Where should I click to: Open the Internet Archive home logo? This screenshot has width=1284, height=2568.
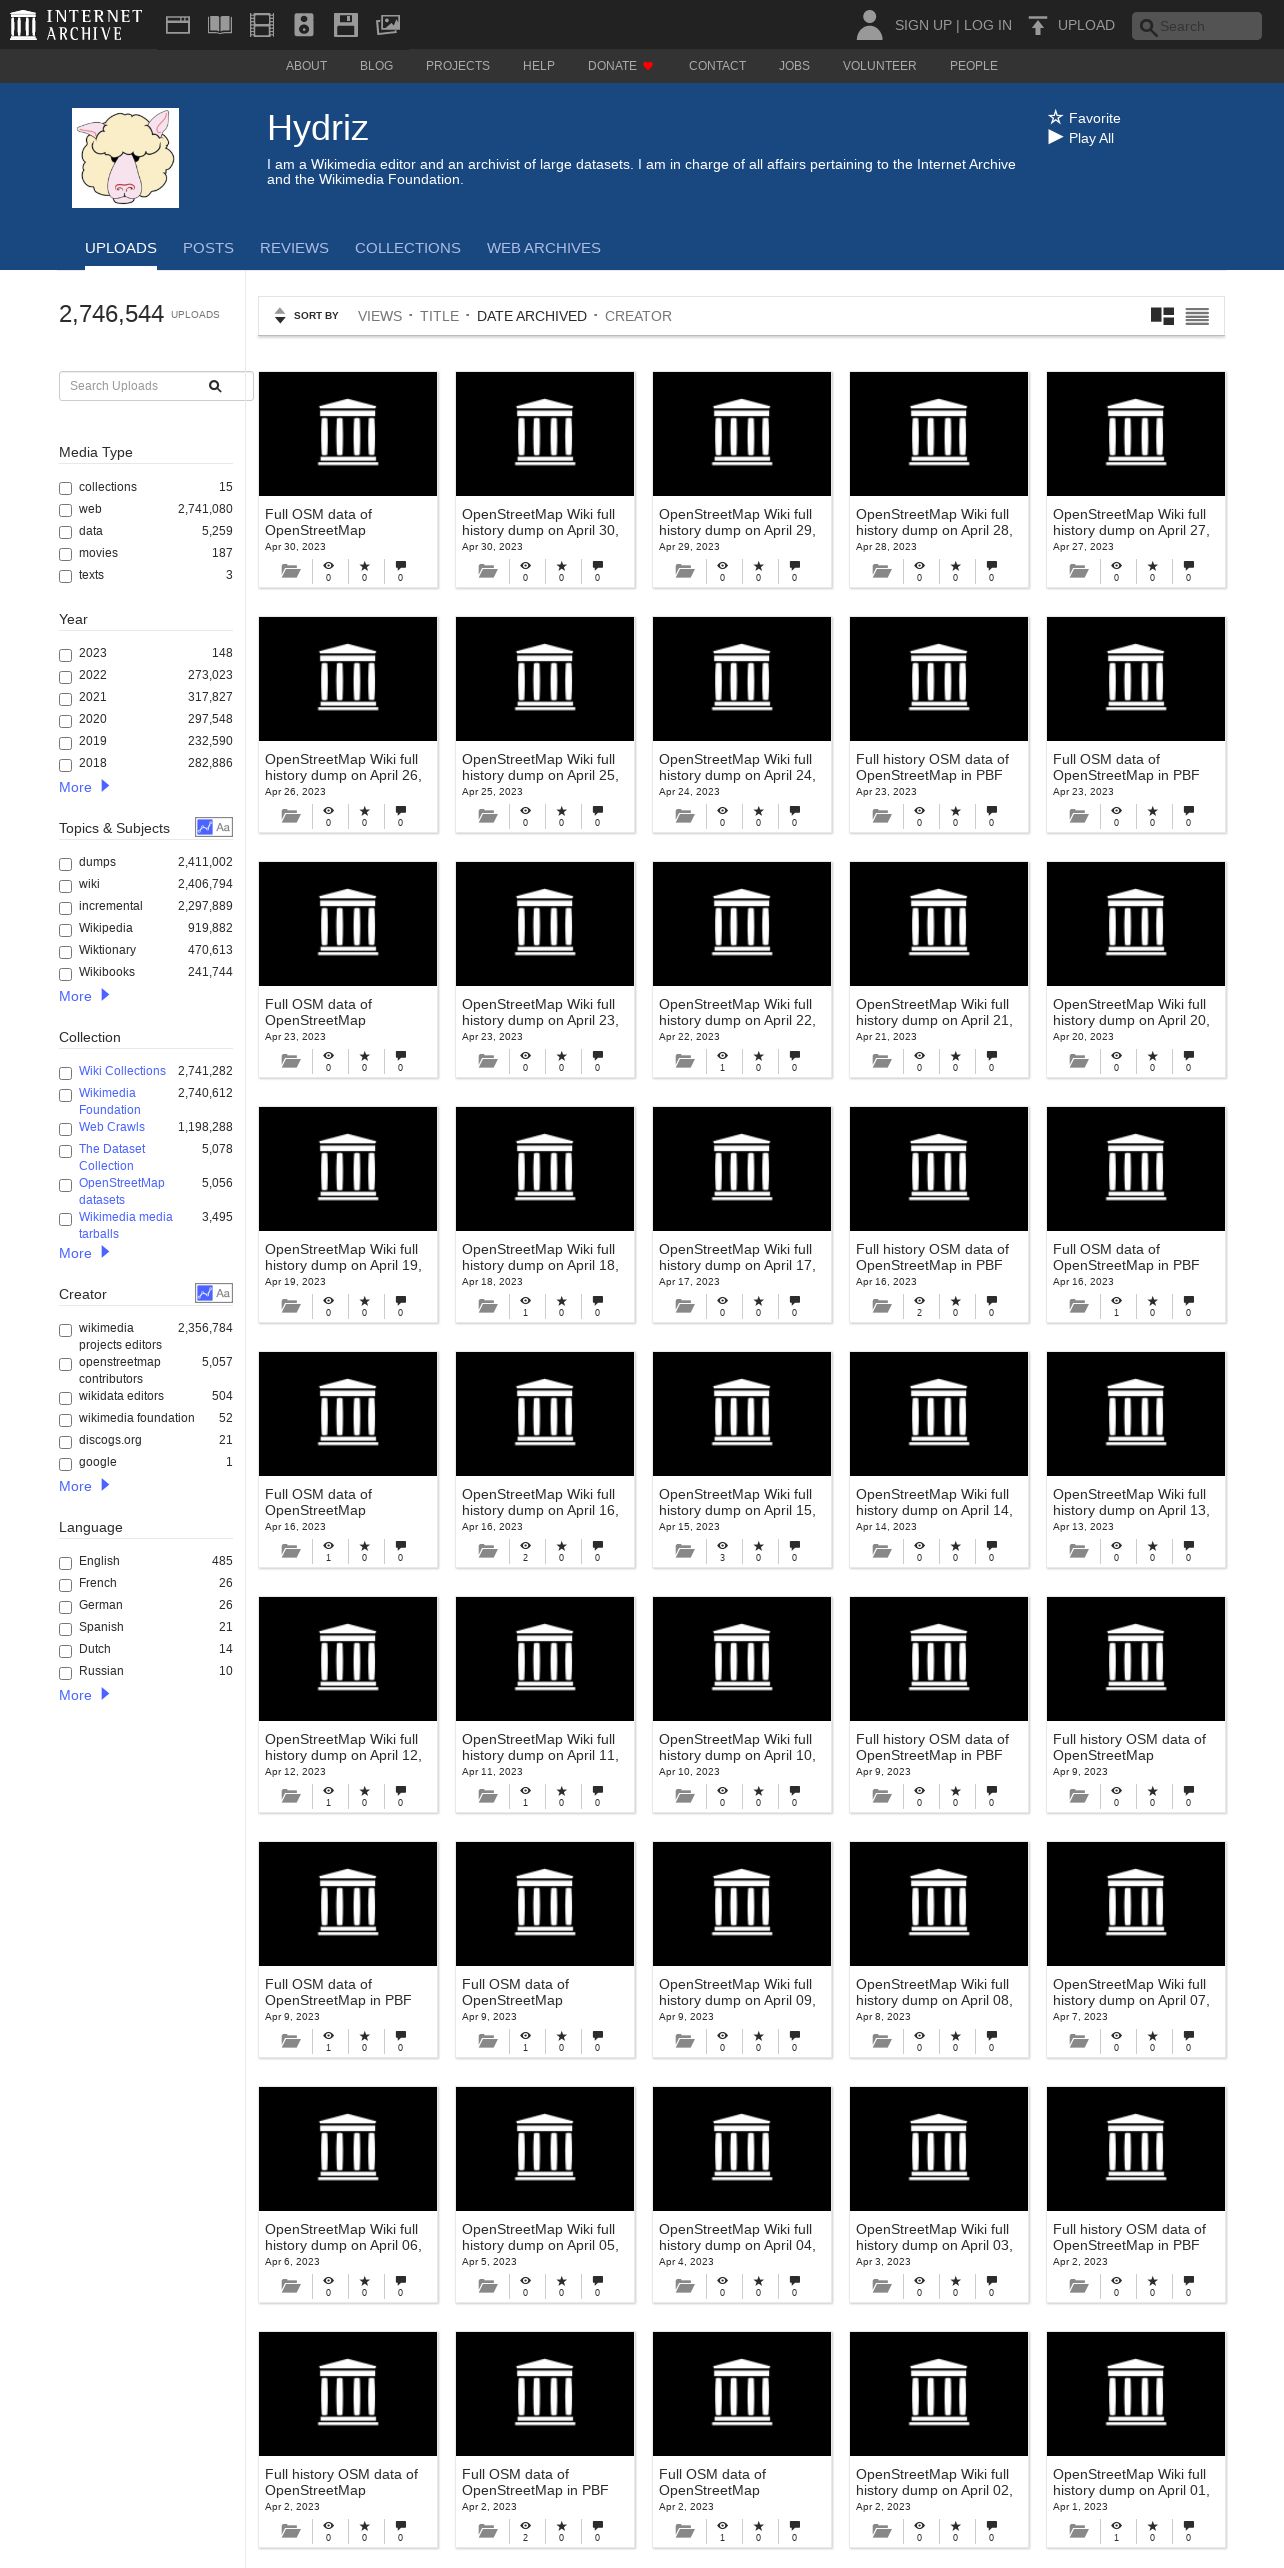tap(76, 25)
